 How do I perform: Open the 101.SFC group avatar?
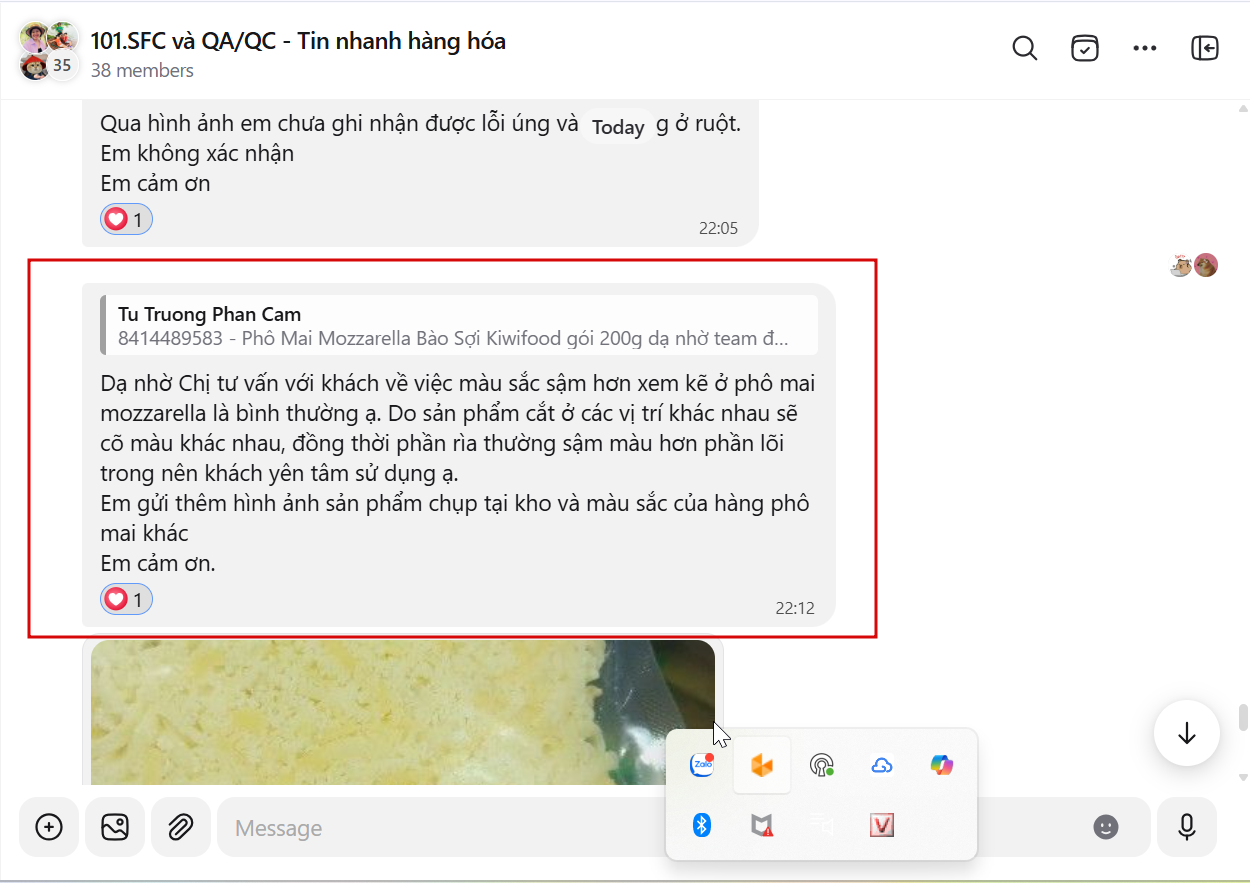(x=48, y=50)
